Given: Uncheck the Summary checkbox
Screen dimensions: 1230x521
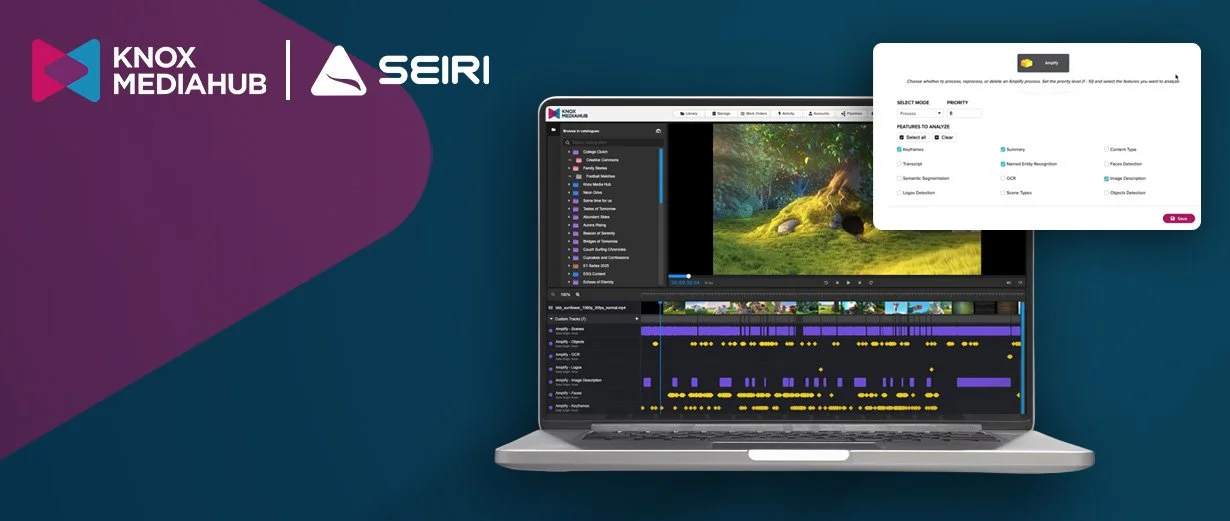Looking at the screenshot, I should pos(1003,149).
